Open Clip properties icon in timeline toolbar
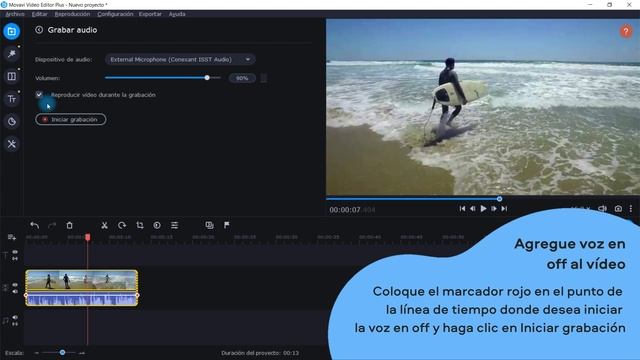This screenshot has width=640, height=360. coord(174,225)
